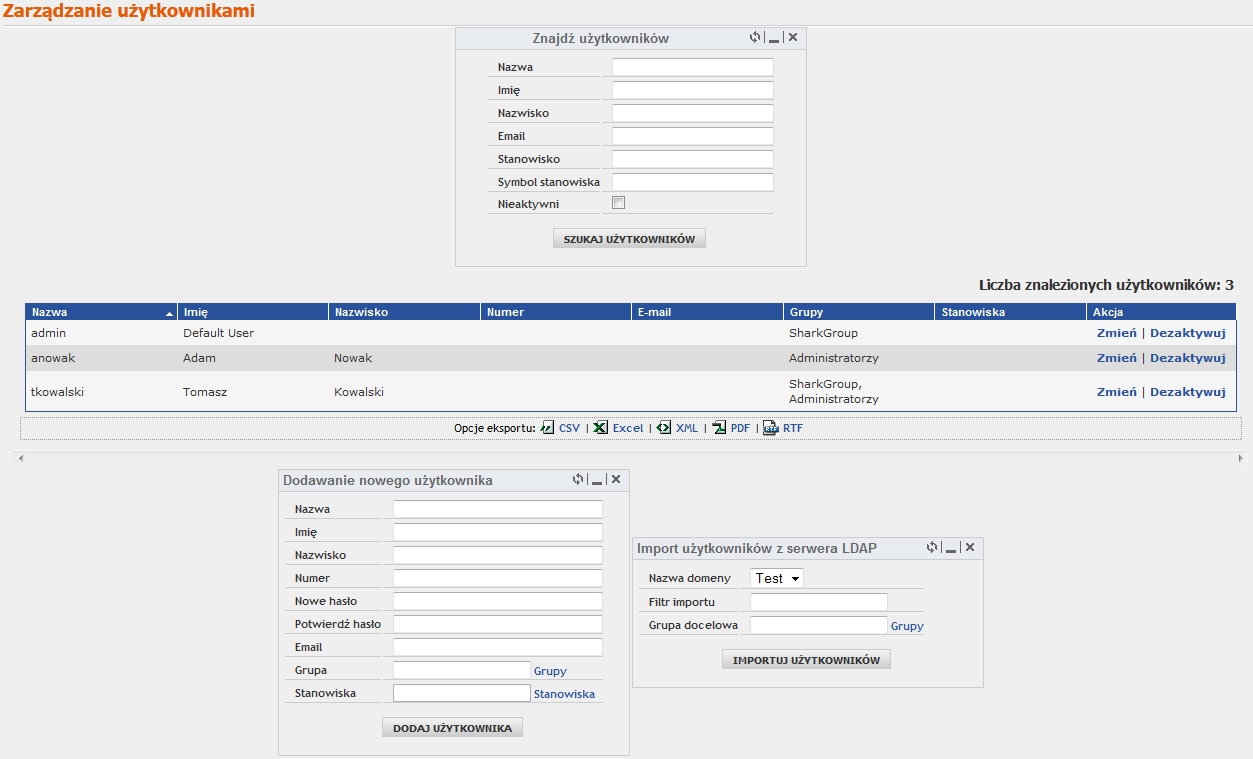Screen dimensions: 1253x759
Task: Focus the Numer field in new user form
Action: click(498, 578)
